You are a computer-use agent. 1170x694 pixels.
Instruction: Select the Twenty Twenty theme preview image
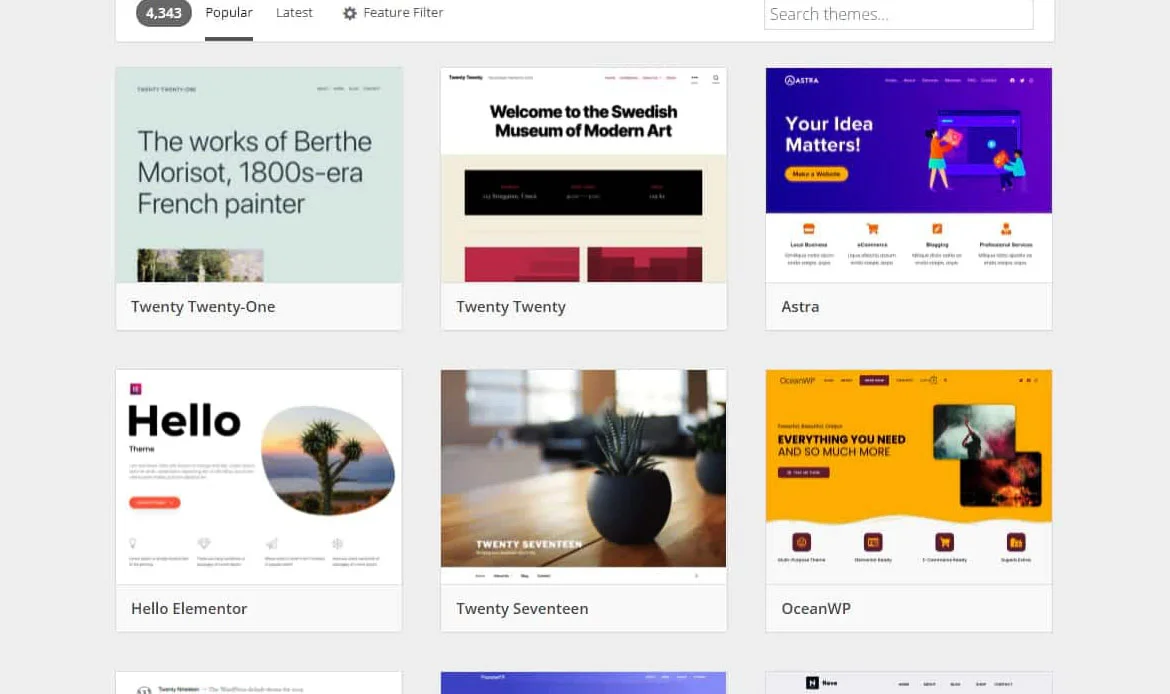coord(584,175)
